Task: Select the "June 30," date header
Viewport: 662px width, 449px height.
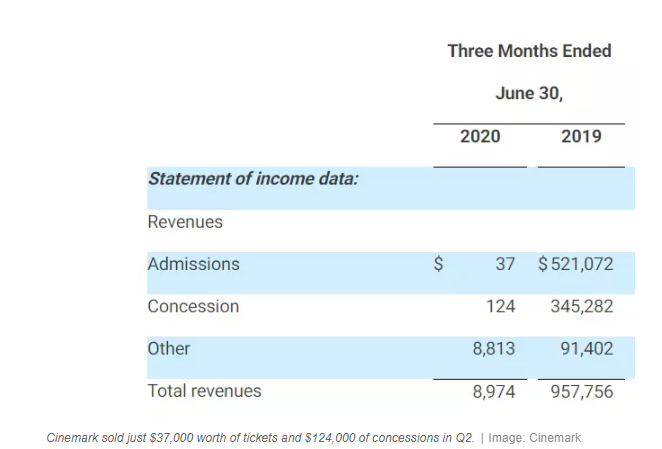Action: [529, 94]
